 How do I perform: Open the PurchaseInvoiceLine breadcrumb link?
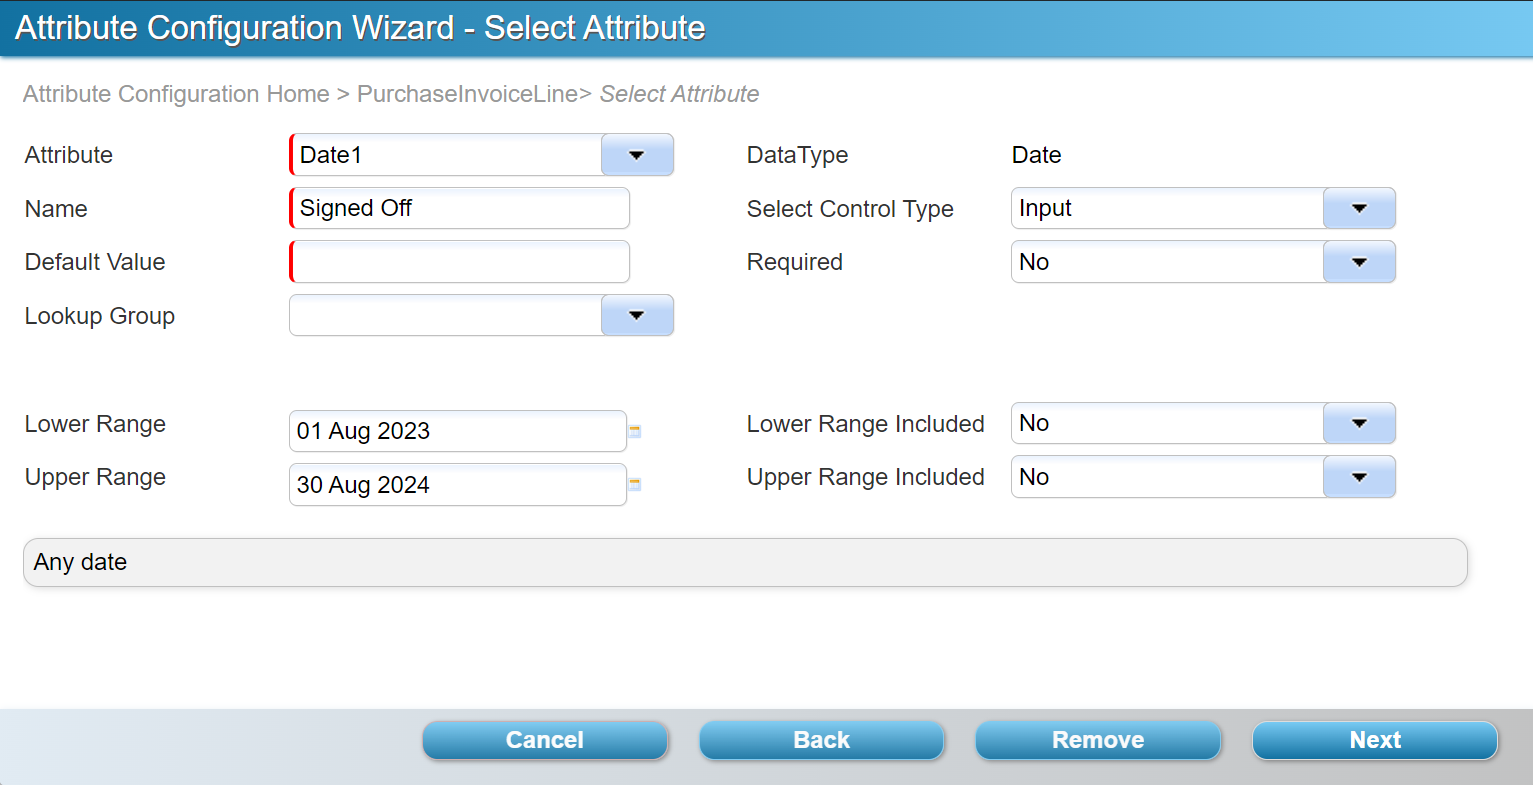pos(467,94)
